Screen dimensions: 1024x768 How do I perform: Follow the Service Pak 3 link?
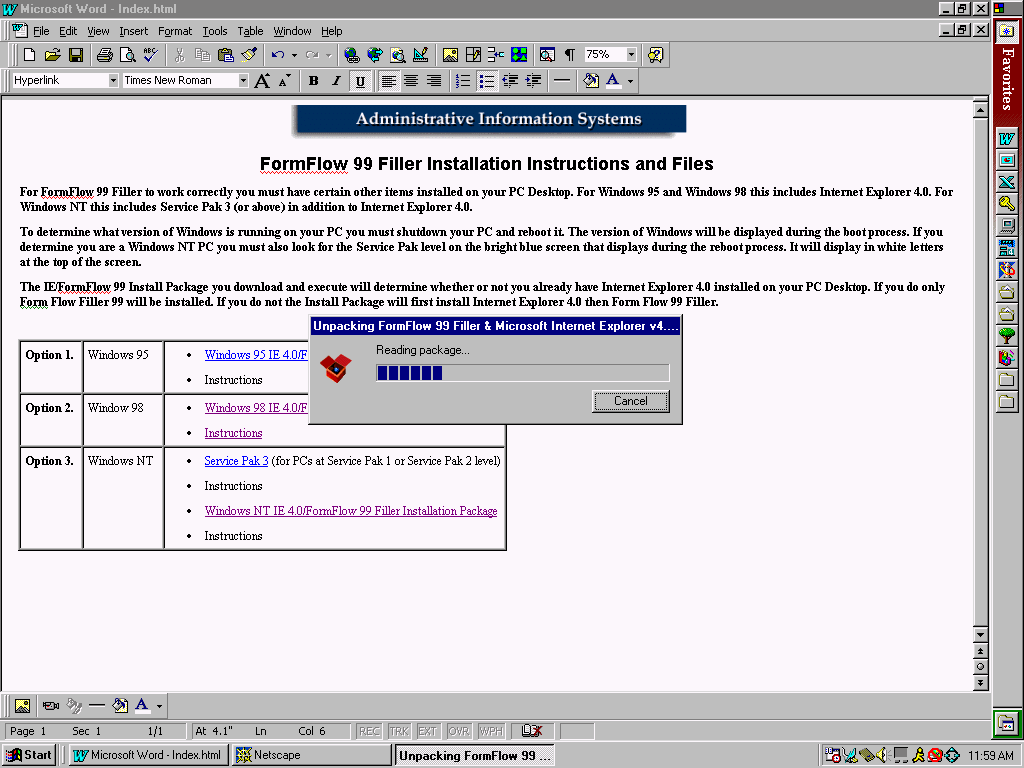click(236, 461)
